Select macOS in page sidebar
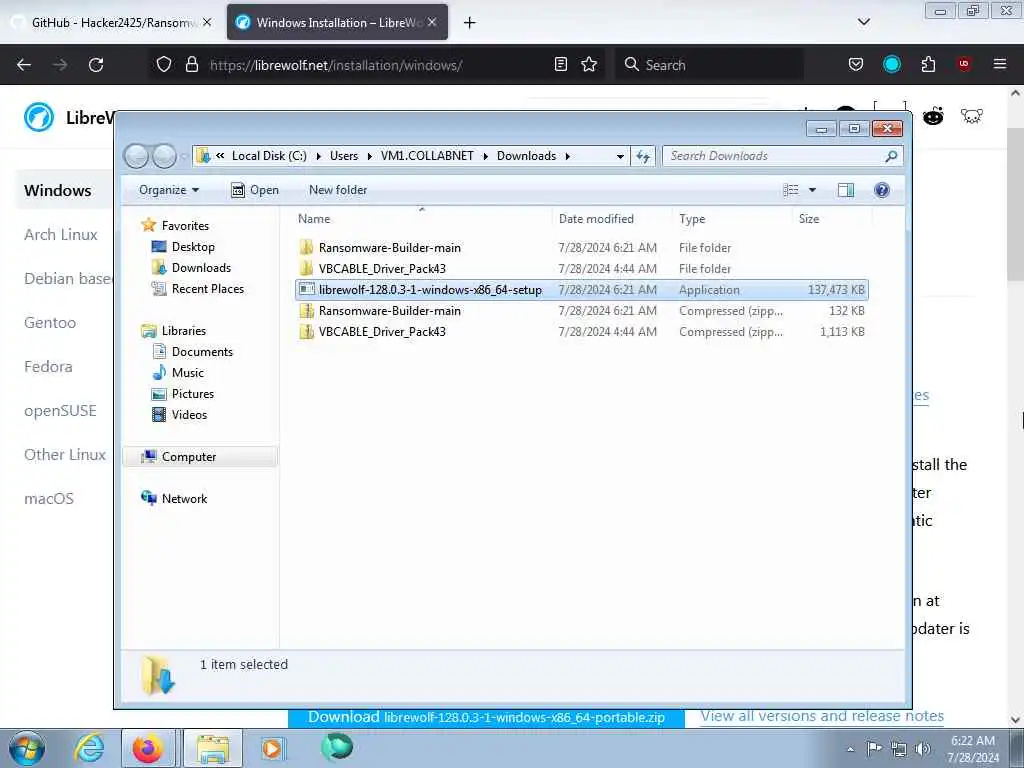The height and width of the screenshot is (768, 1024). 49,499
